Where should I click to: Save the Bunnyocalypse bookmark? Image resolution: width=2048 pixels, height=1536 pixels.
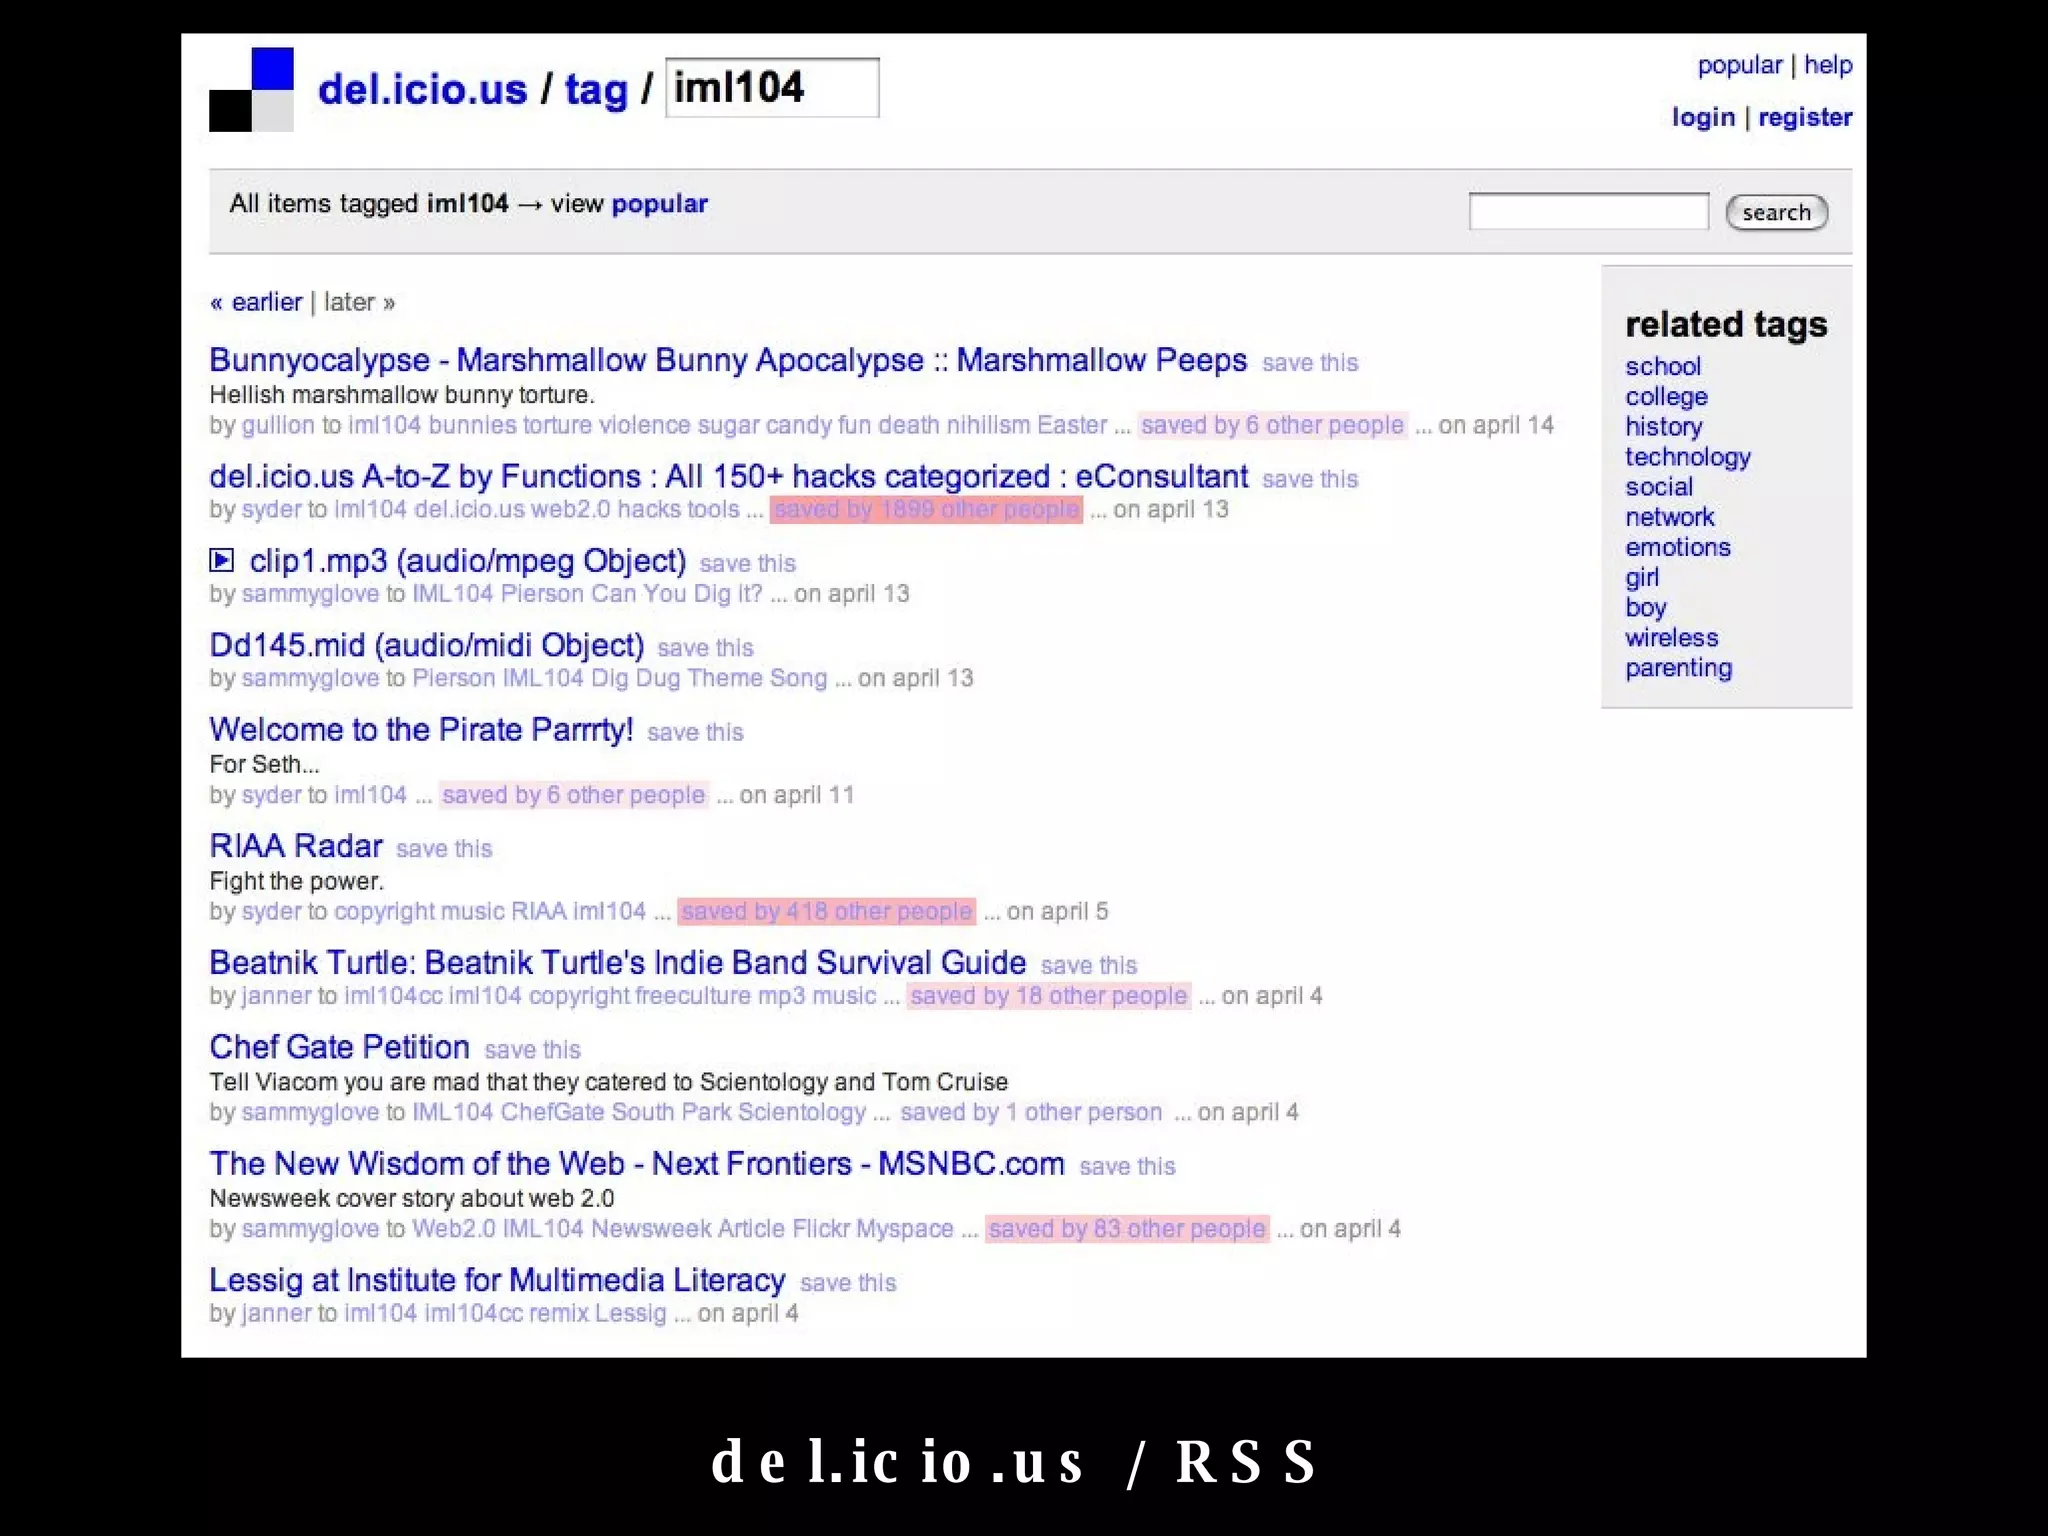(1310, 363)
